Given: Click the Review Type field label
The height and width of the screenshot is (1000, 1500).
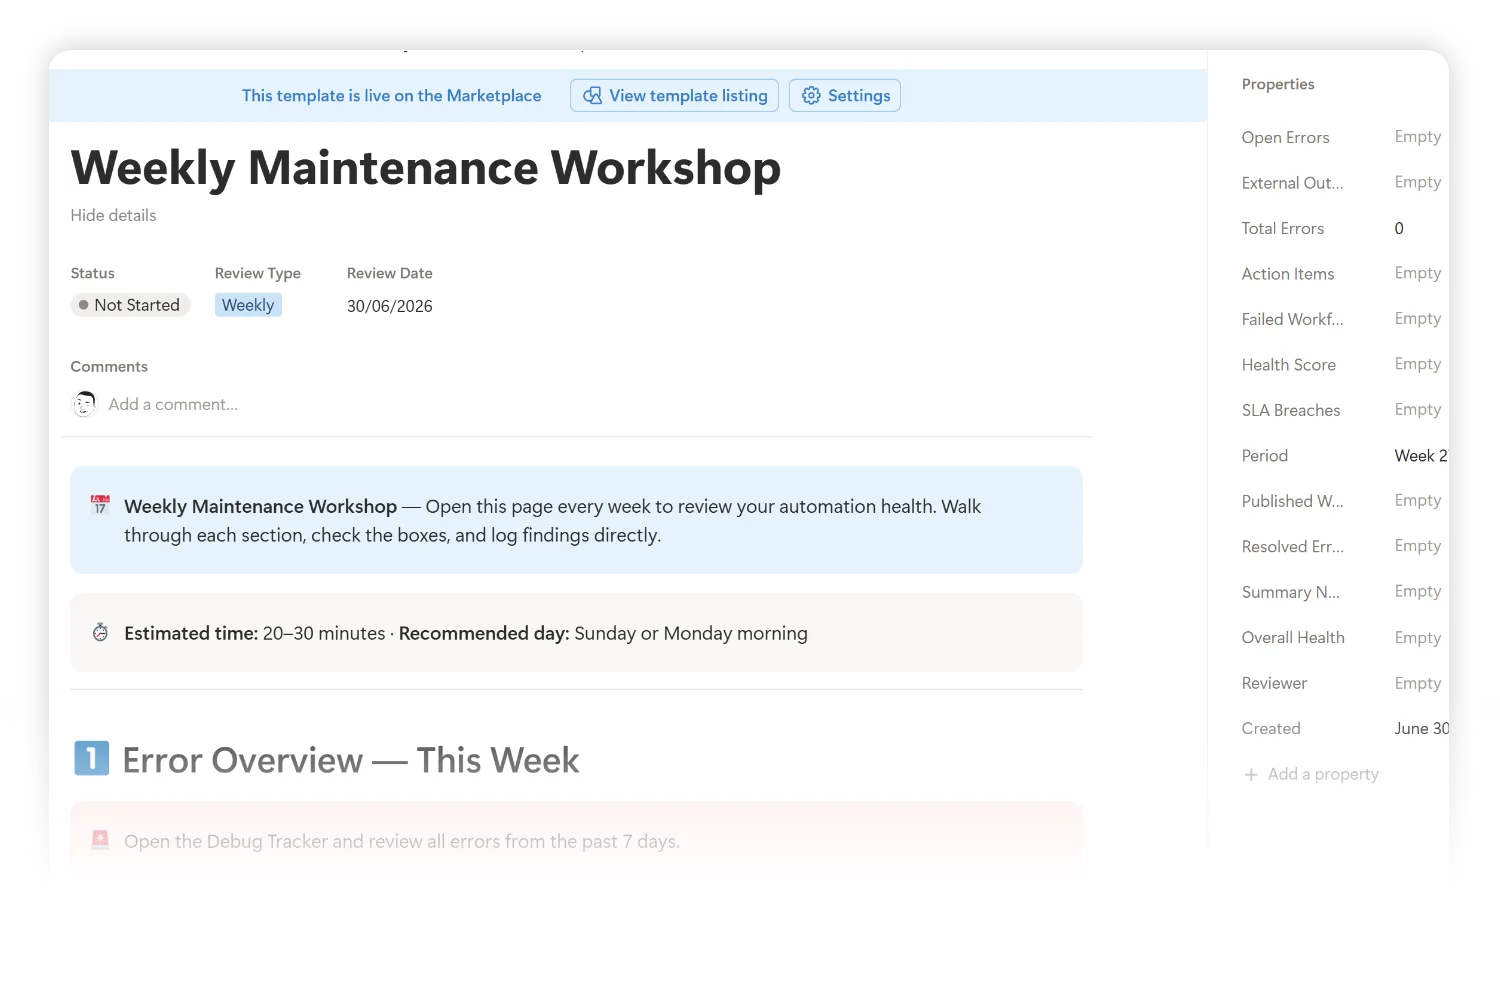Looking at the screenshot, I should tap(258, 274).
